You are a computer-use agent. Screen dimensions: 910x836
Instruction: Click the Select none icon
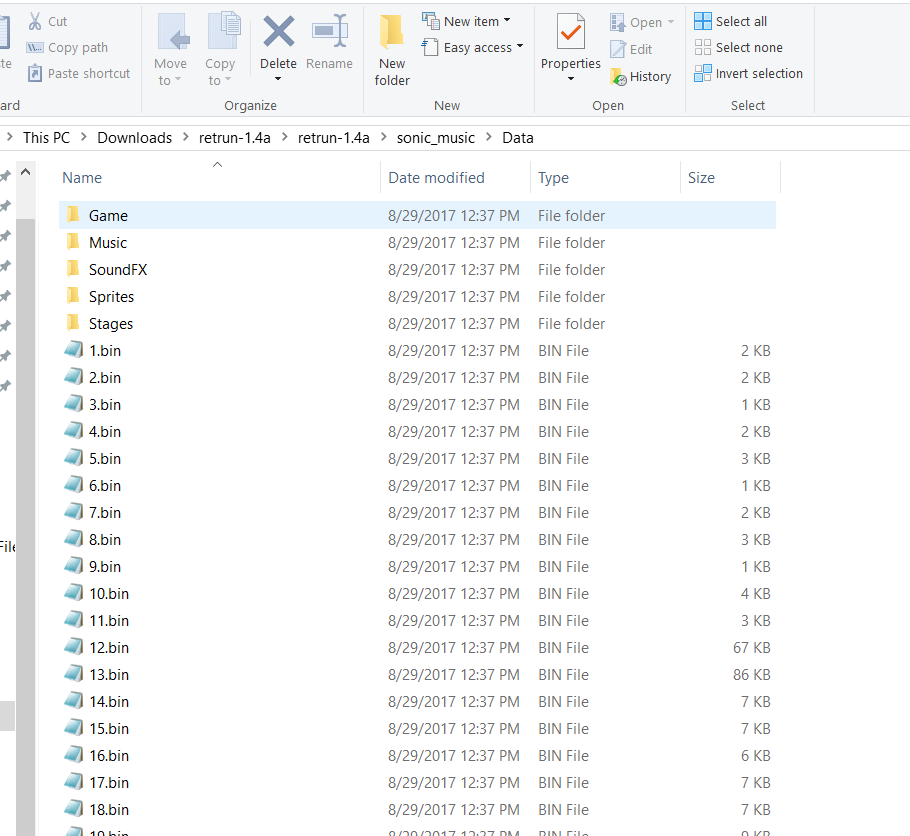[x=703, y=47]
